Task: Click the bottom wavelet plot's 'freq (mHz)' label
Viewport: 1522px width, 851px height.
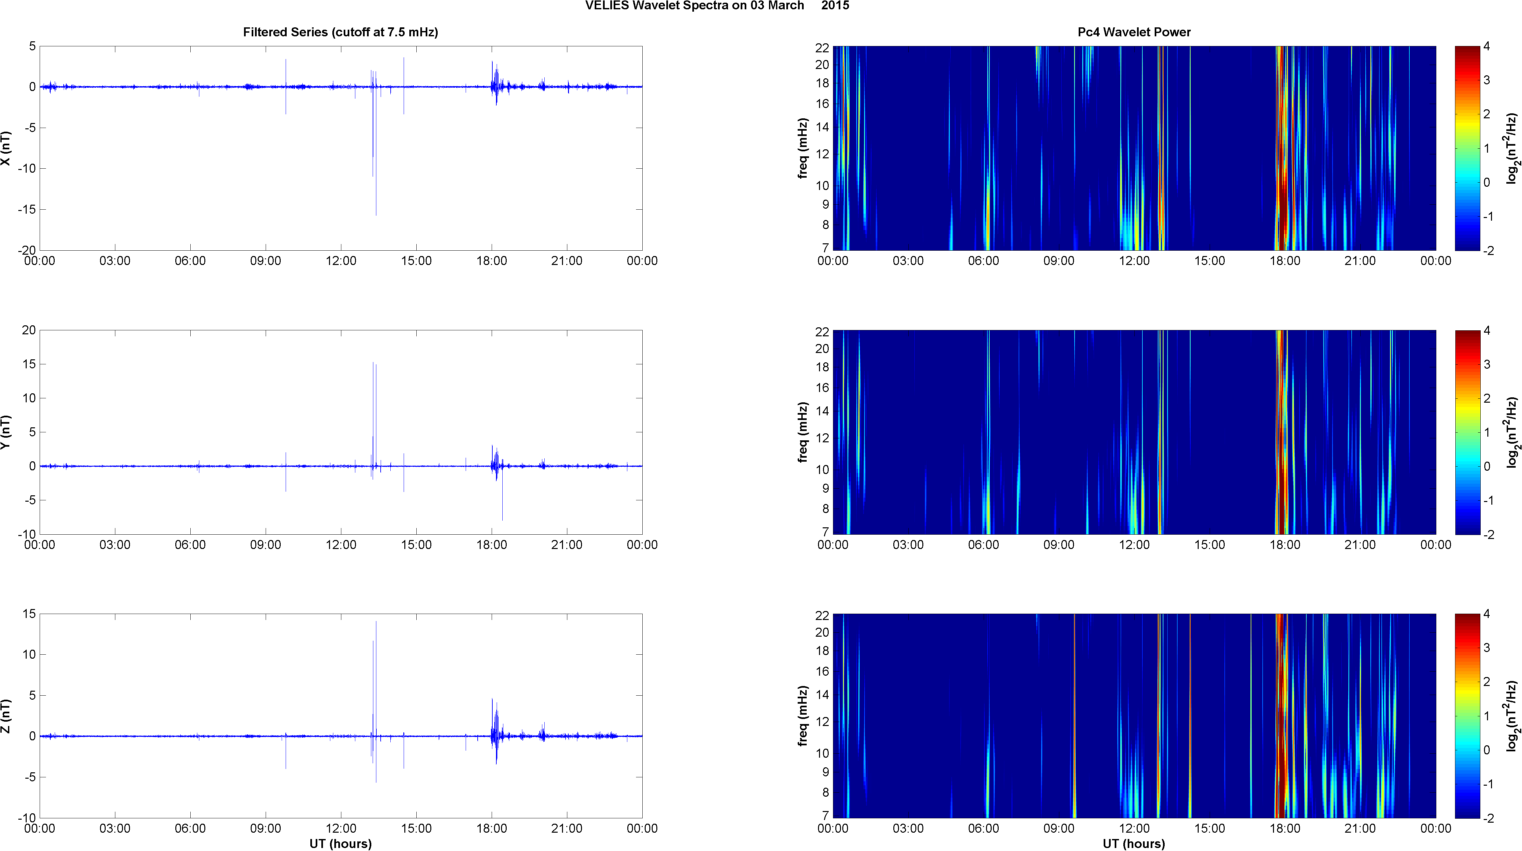Action: tap(802, 716)
